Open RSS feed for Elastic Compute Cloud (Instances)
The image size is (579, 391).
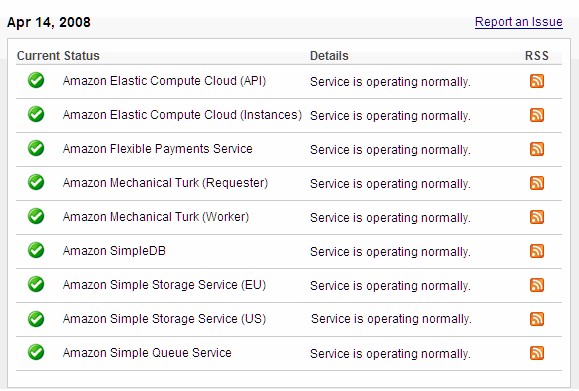click(x=537, y=115)
